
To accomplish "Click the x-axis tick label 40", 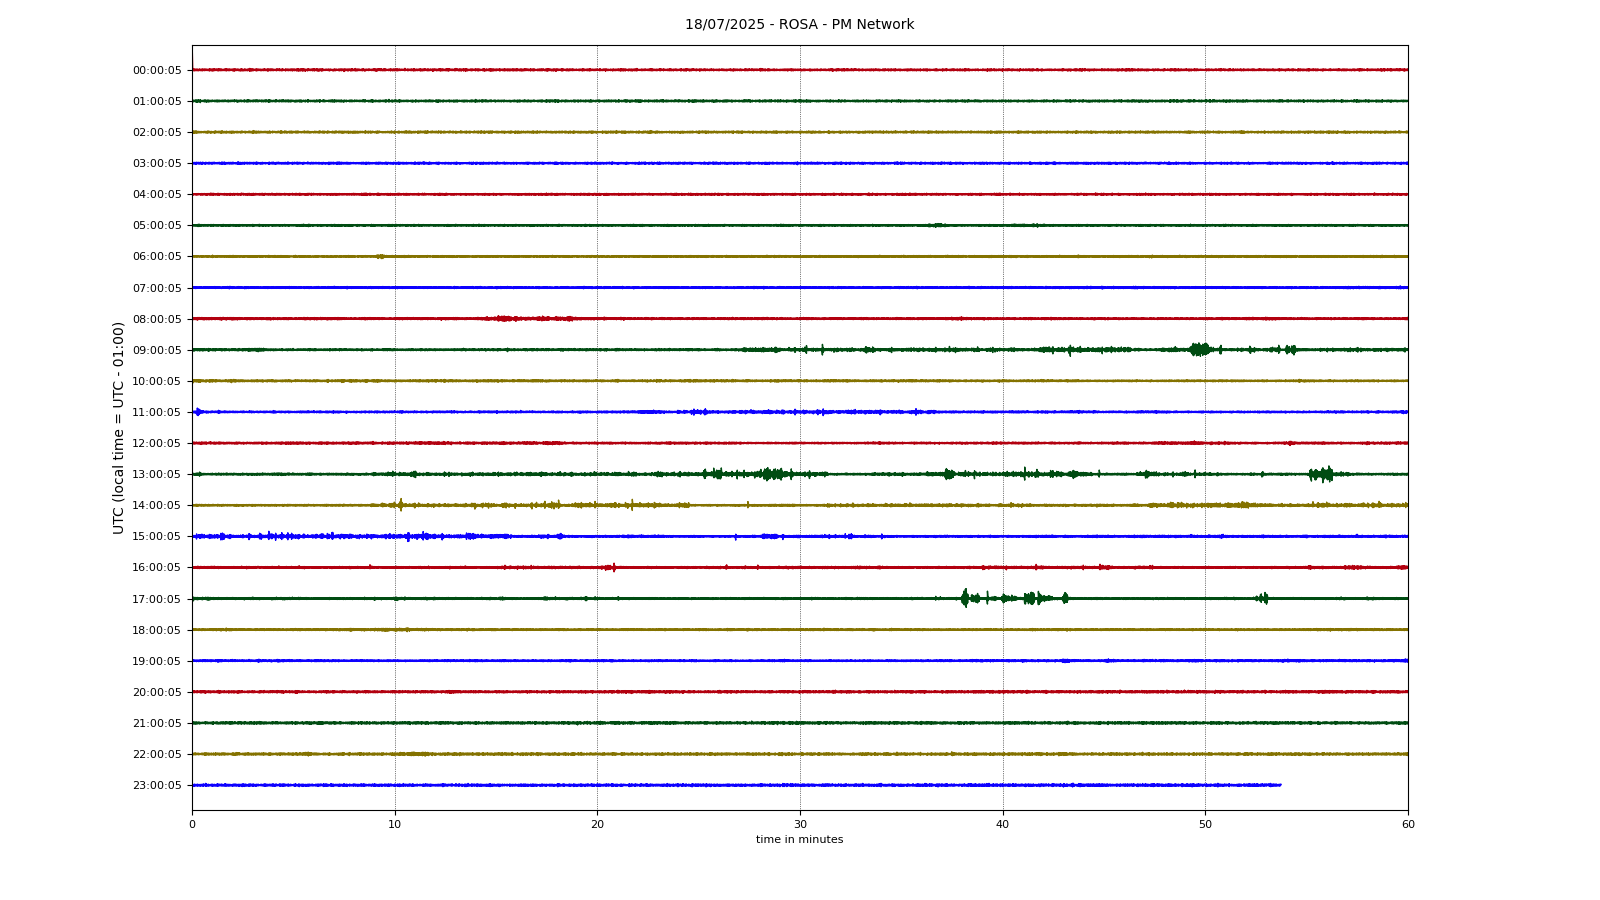I will [1003, 824].
